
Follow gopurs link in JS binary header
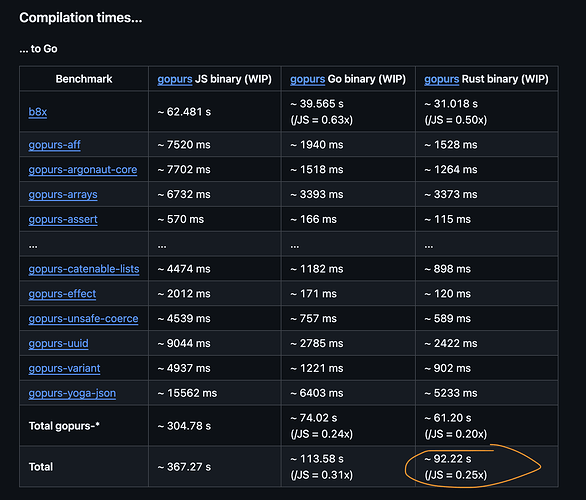[175, 79]
